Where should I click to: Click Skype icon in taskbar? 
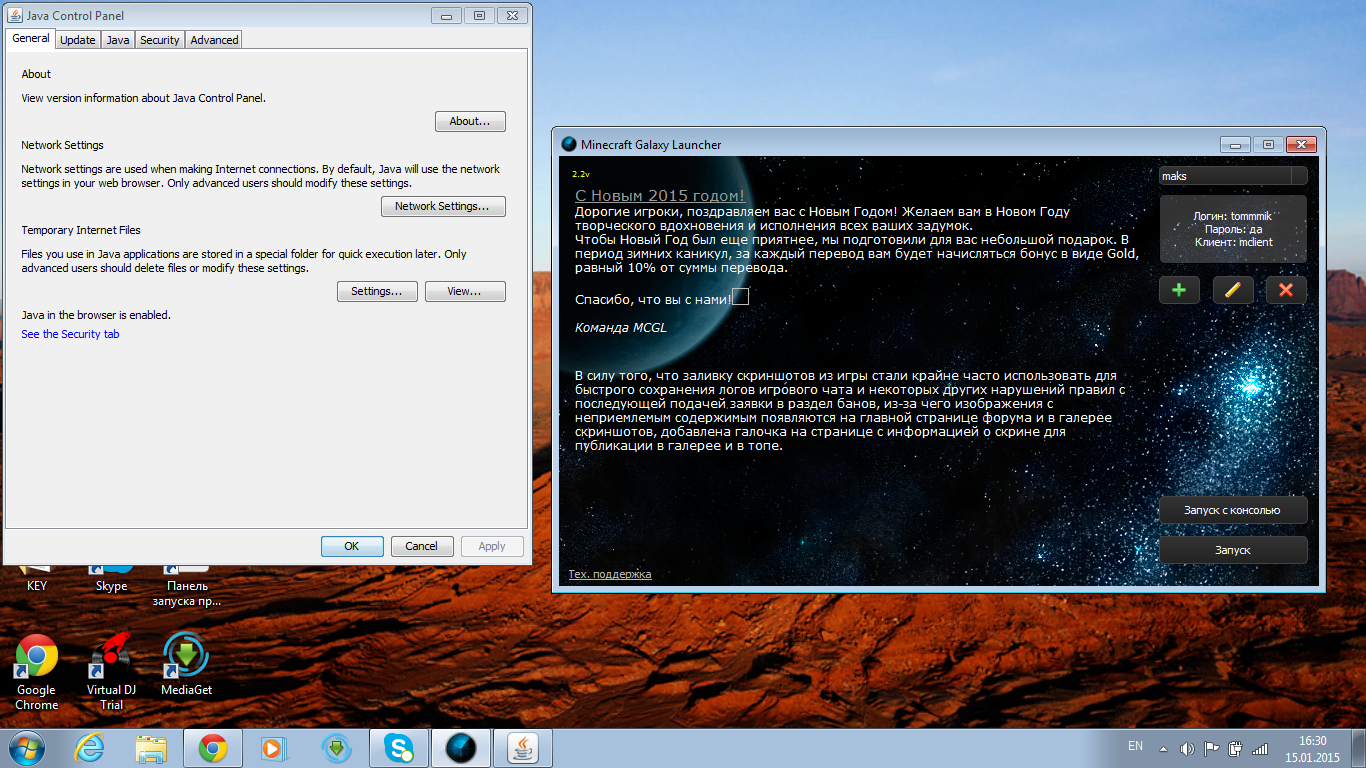(399, 748)
